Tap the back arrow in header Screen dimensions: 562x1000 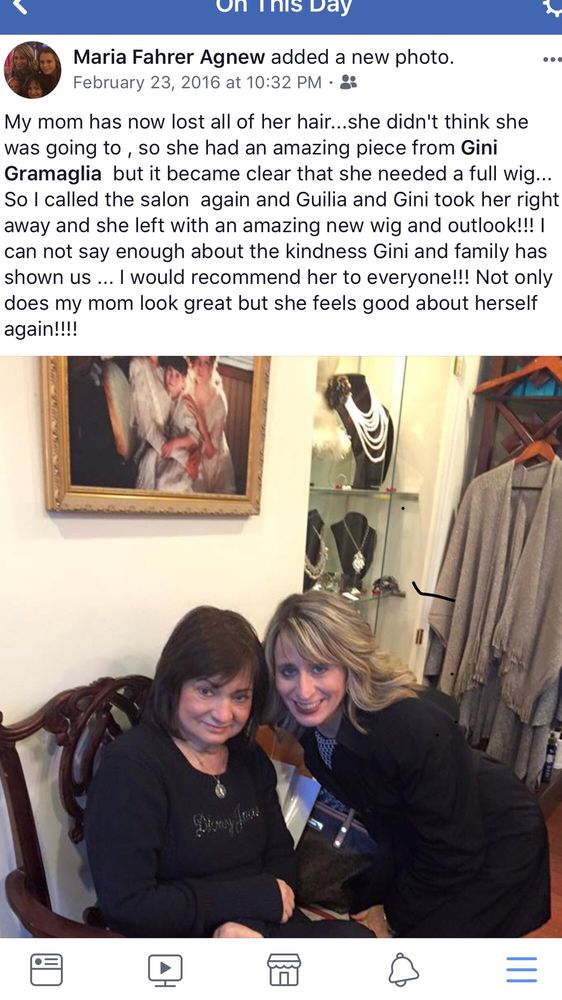(19, 7)
